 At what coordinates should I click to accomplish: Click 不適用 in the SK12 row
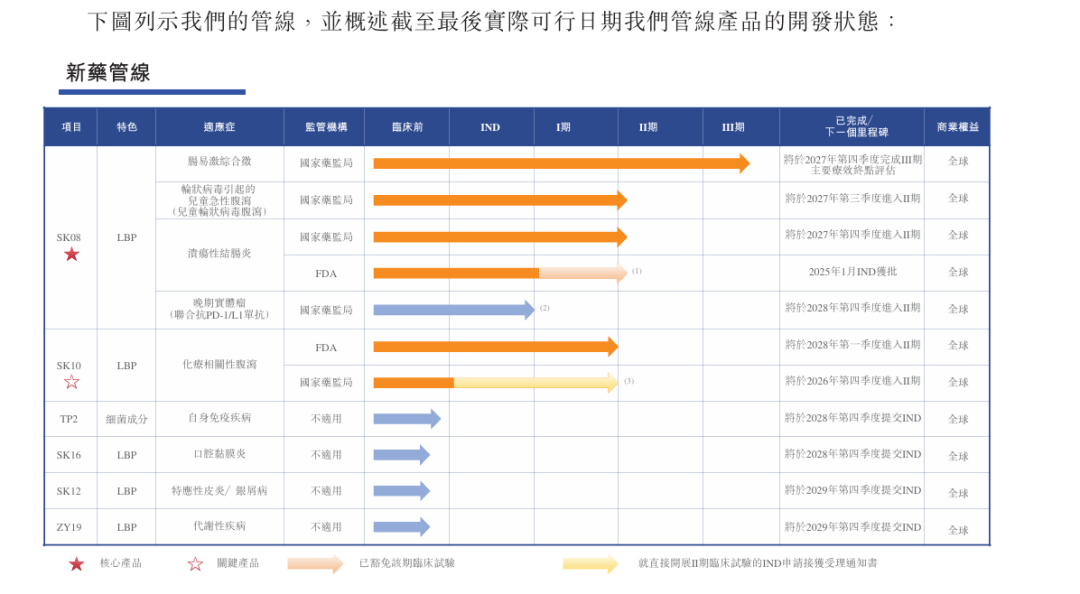click(326, 491)
